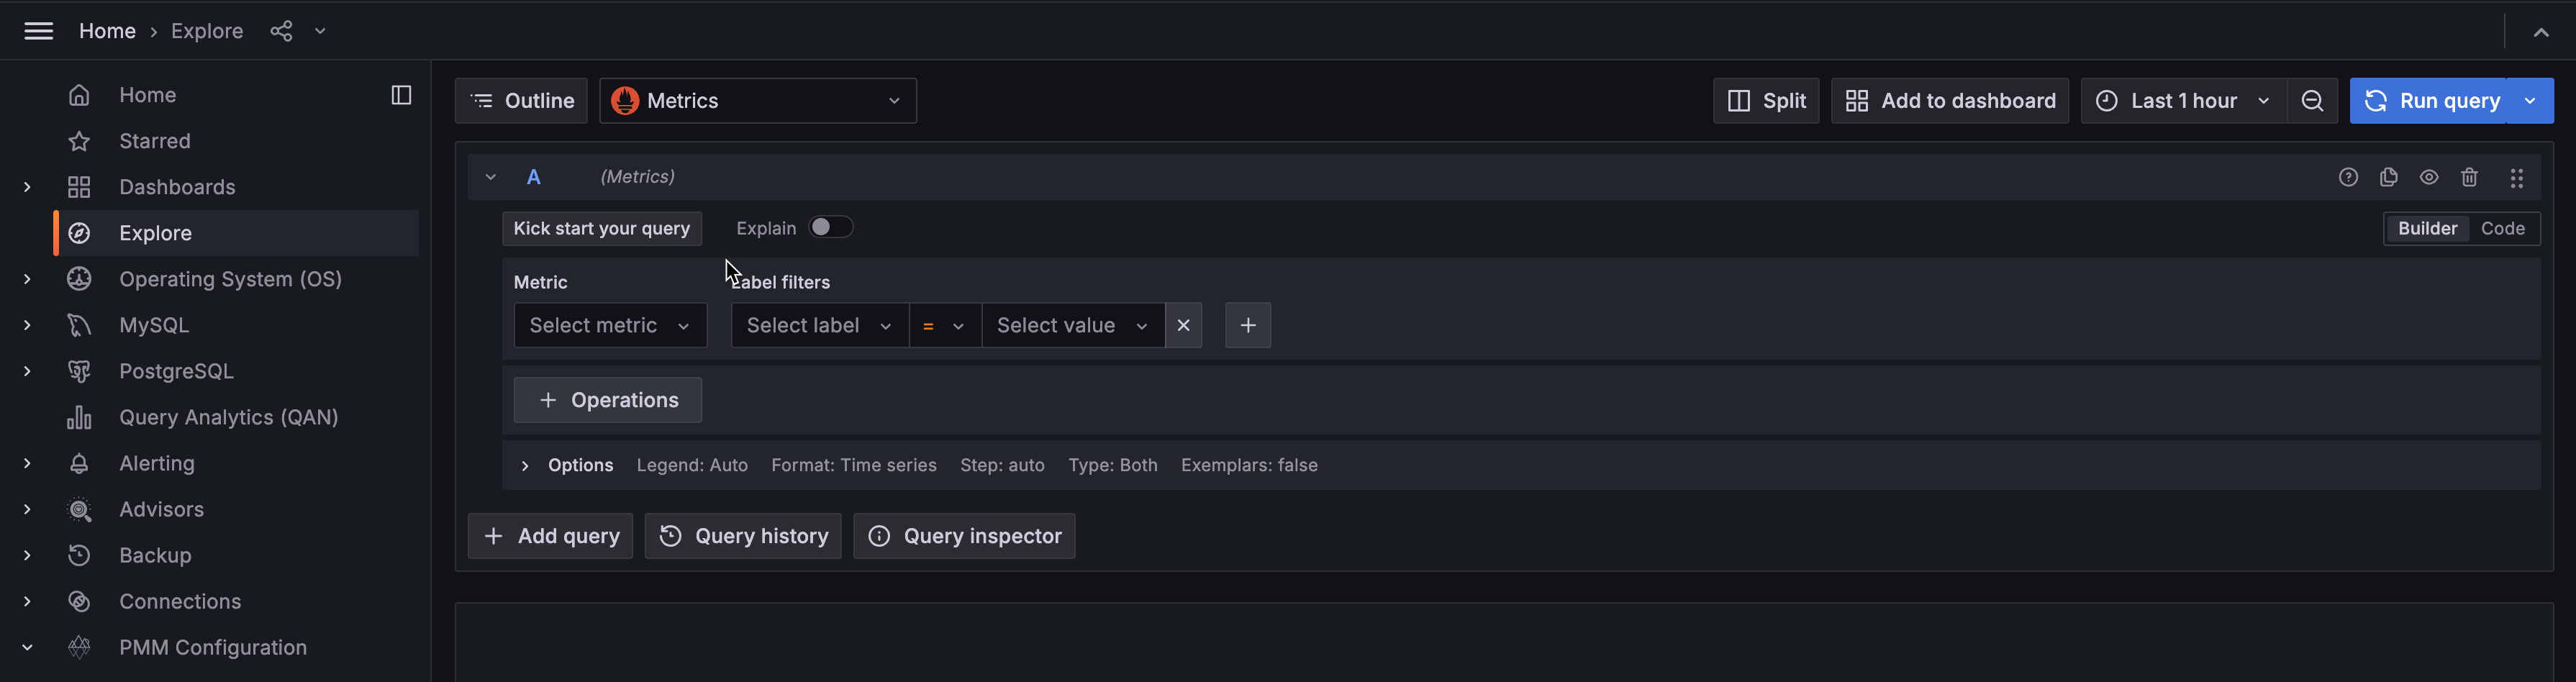Open the Starred page from the sidebar

[x=155, y=141]
